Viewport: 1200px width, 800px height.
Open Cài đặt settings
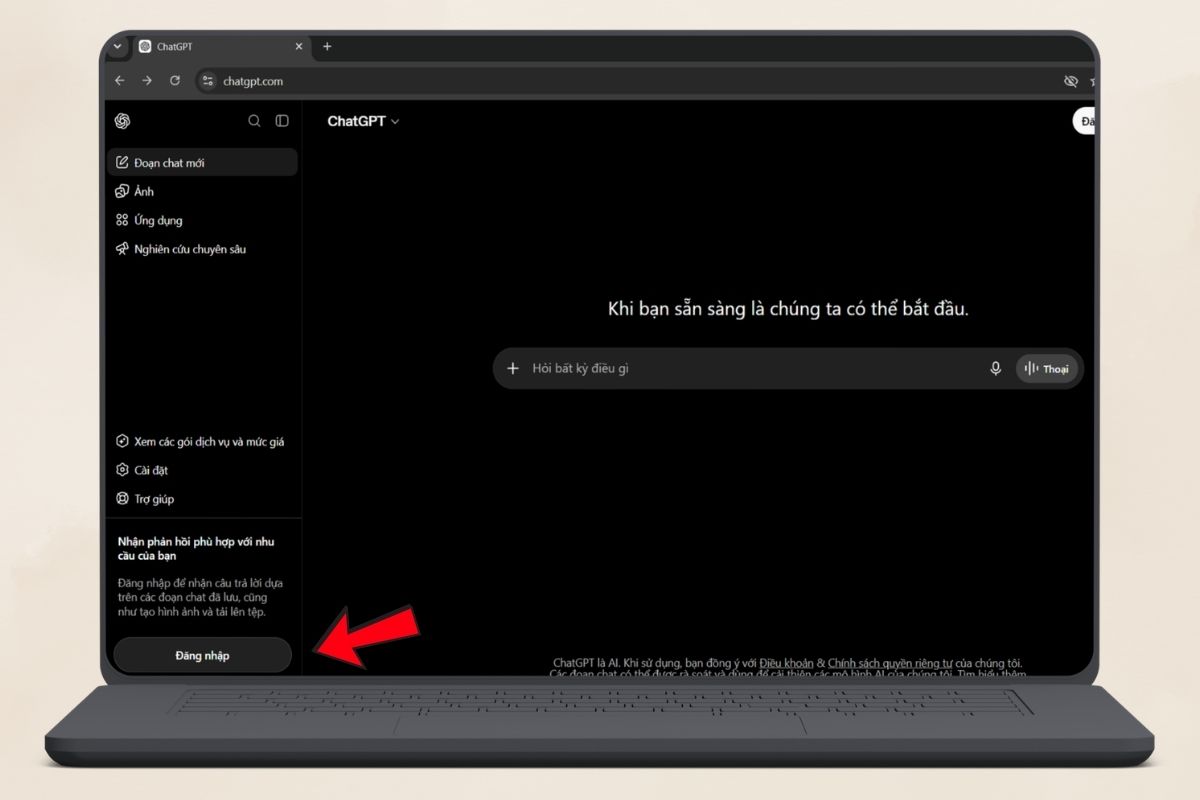[202, 470]
